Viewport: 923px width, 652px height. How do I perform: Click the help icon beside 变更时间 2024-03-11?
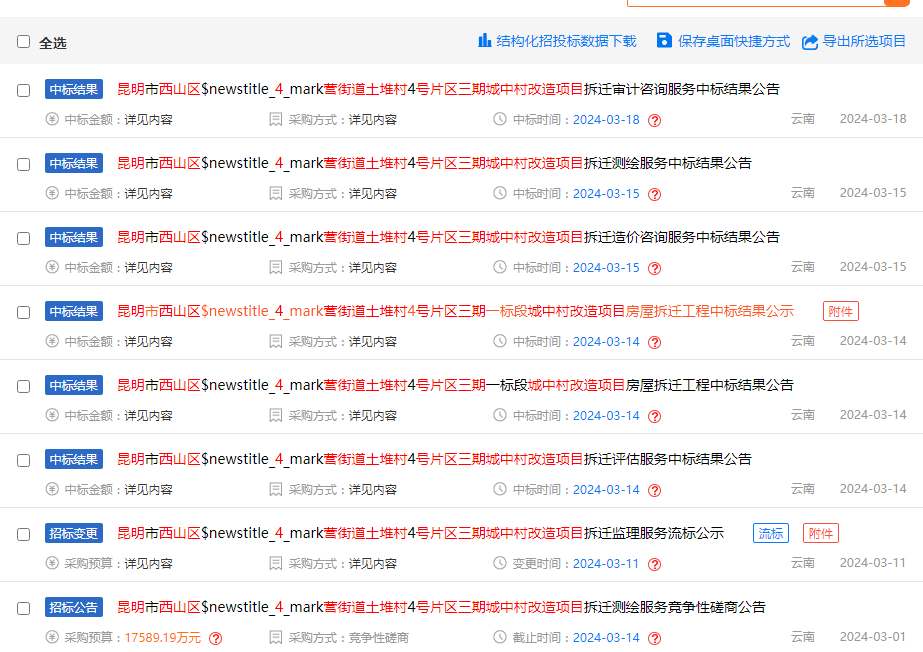point(655,564)
